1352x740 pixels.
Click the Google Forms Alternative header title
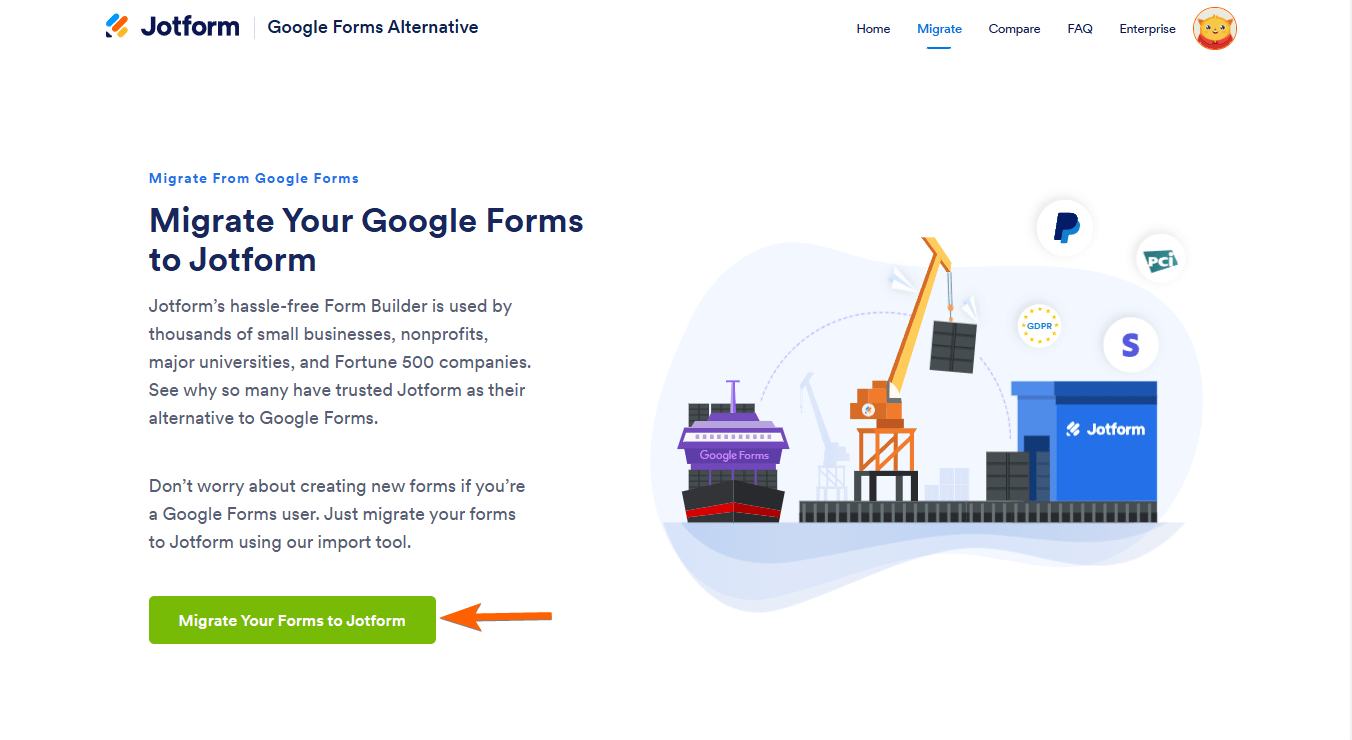pos(373,27)
